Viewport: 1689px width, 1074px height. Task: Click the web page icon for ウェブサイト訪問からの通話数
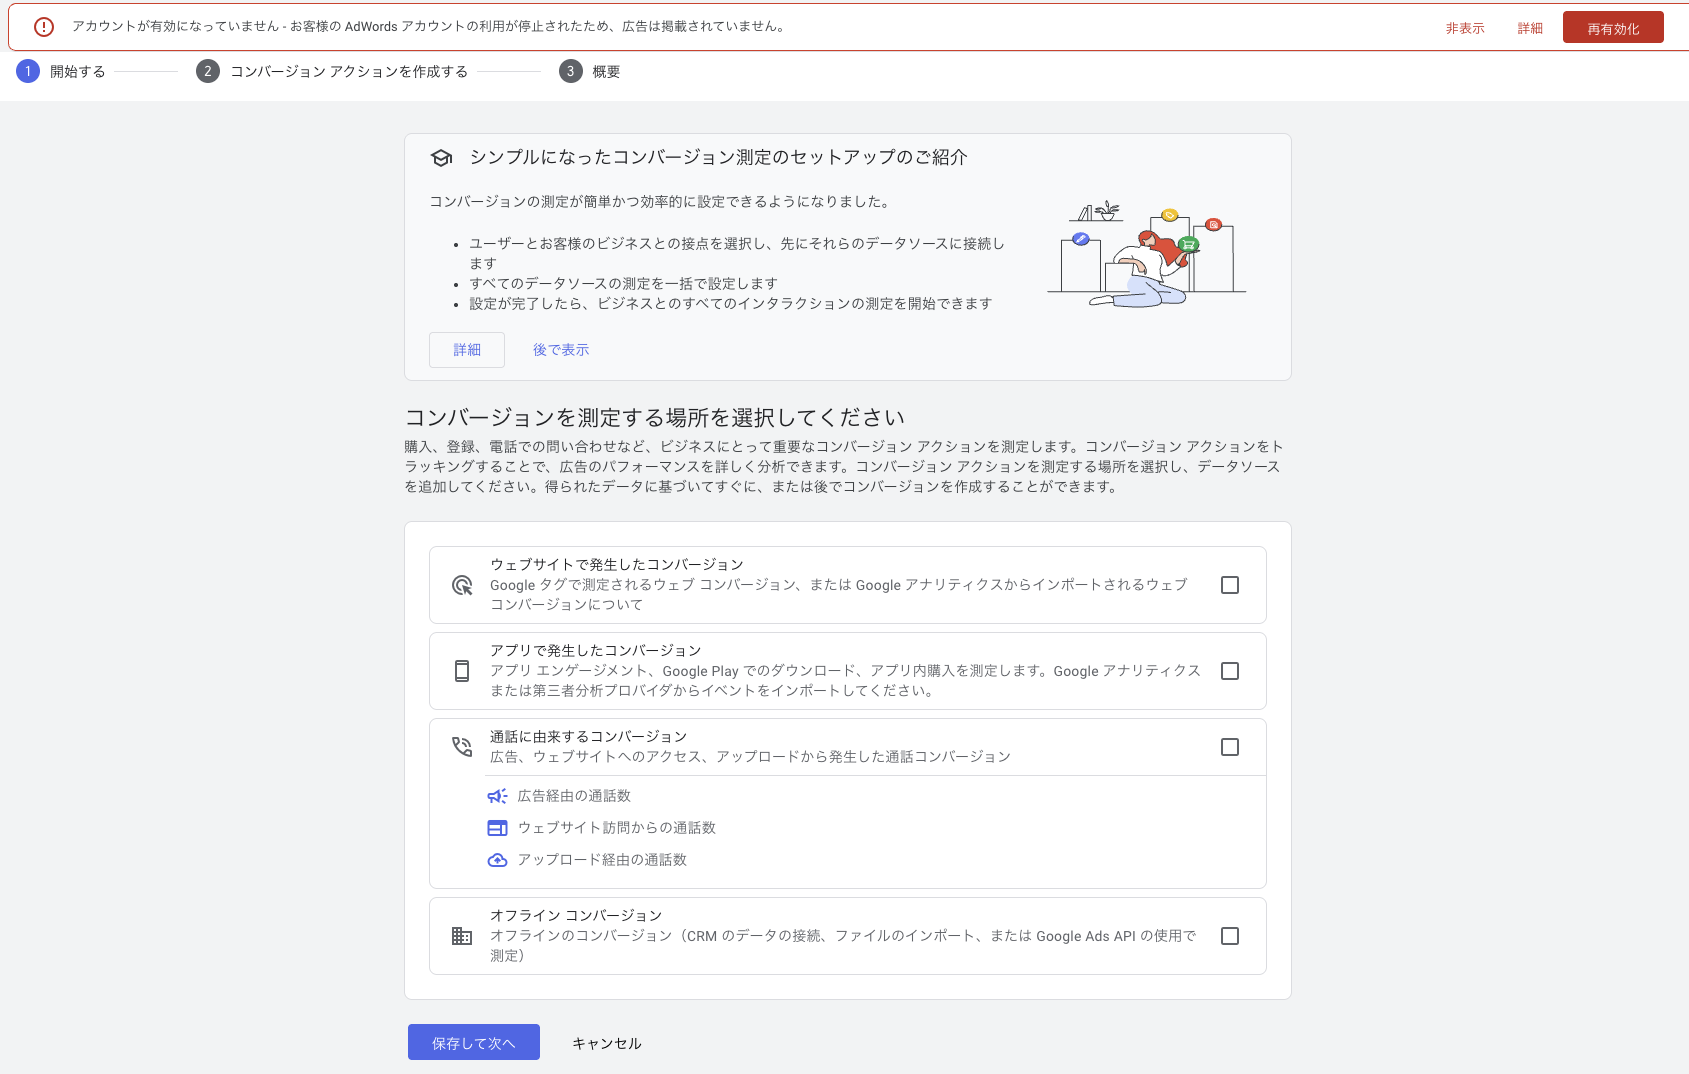pyautogui.click(x=497, y=828)
